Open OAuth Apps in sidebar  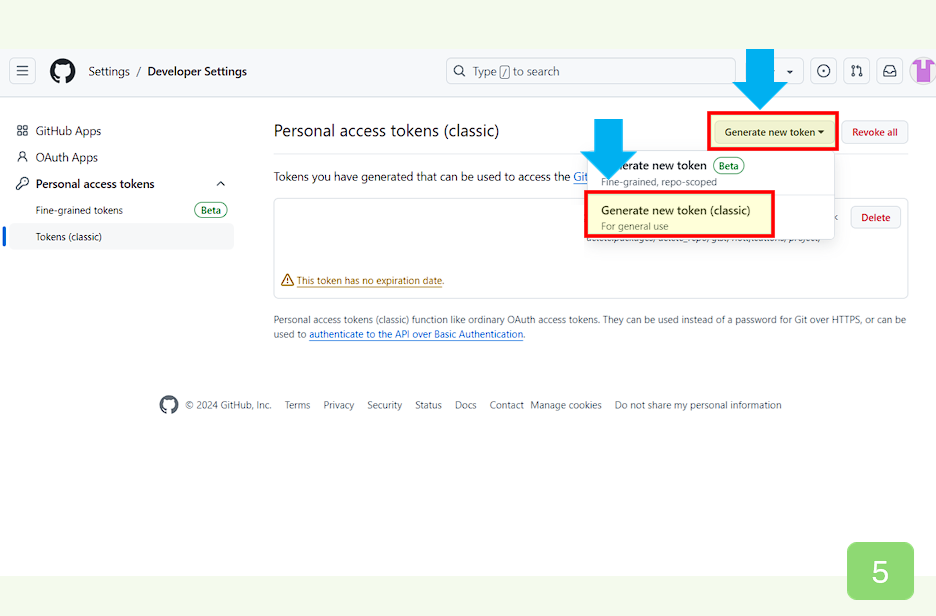pyautogui.click(x=66, y=157)
